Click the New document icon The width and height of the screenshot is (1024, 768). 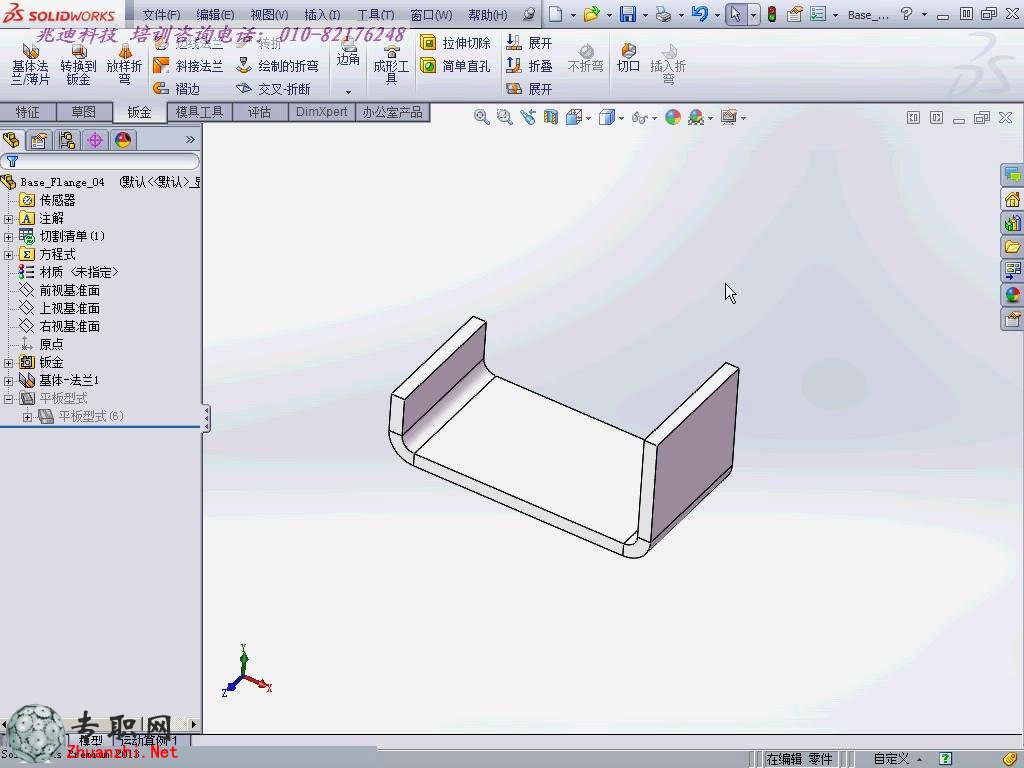(x=555, y=14)
